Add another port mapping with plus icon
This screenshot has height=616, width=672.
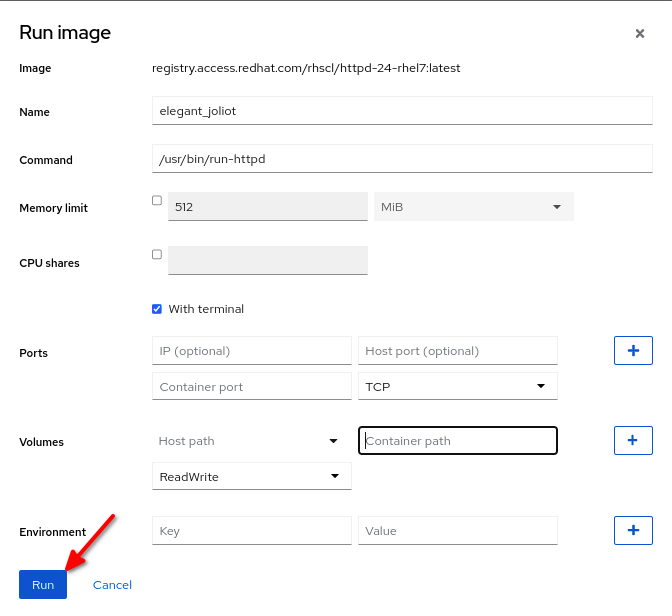point(633,350)
